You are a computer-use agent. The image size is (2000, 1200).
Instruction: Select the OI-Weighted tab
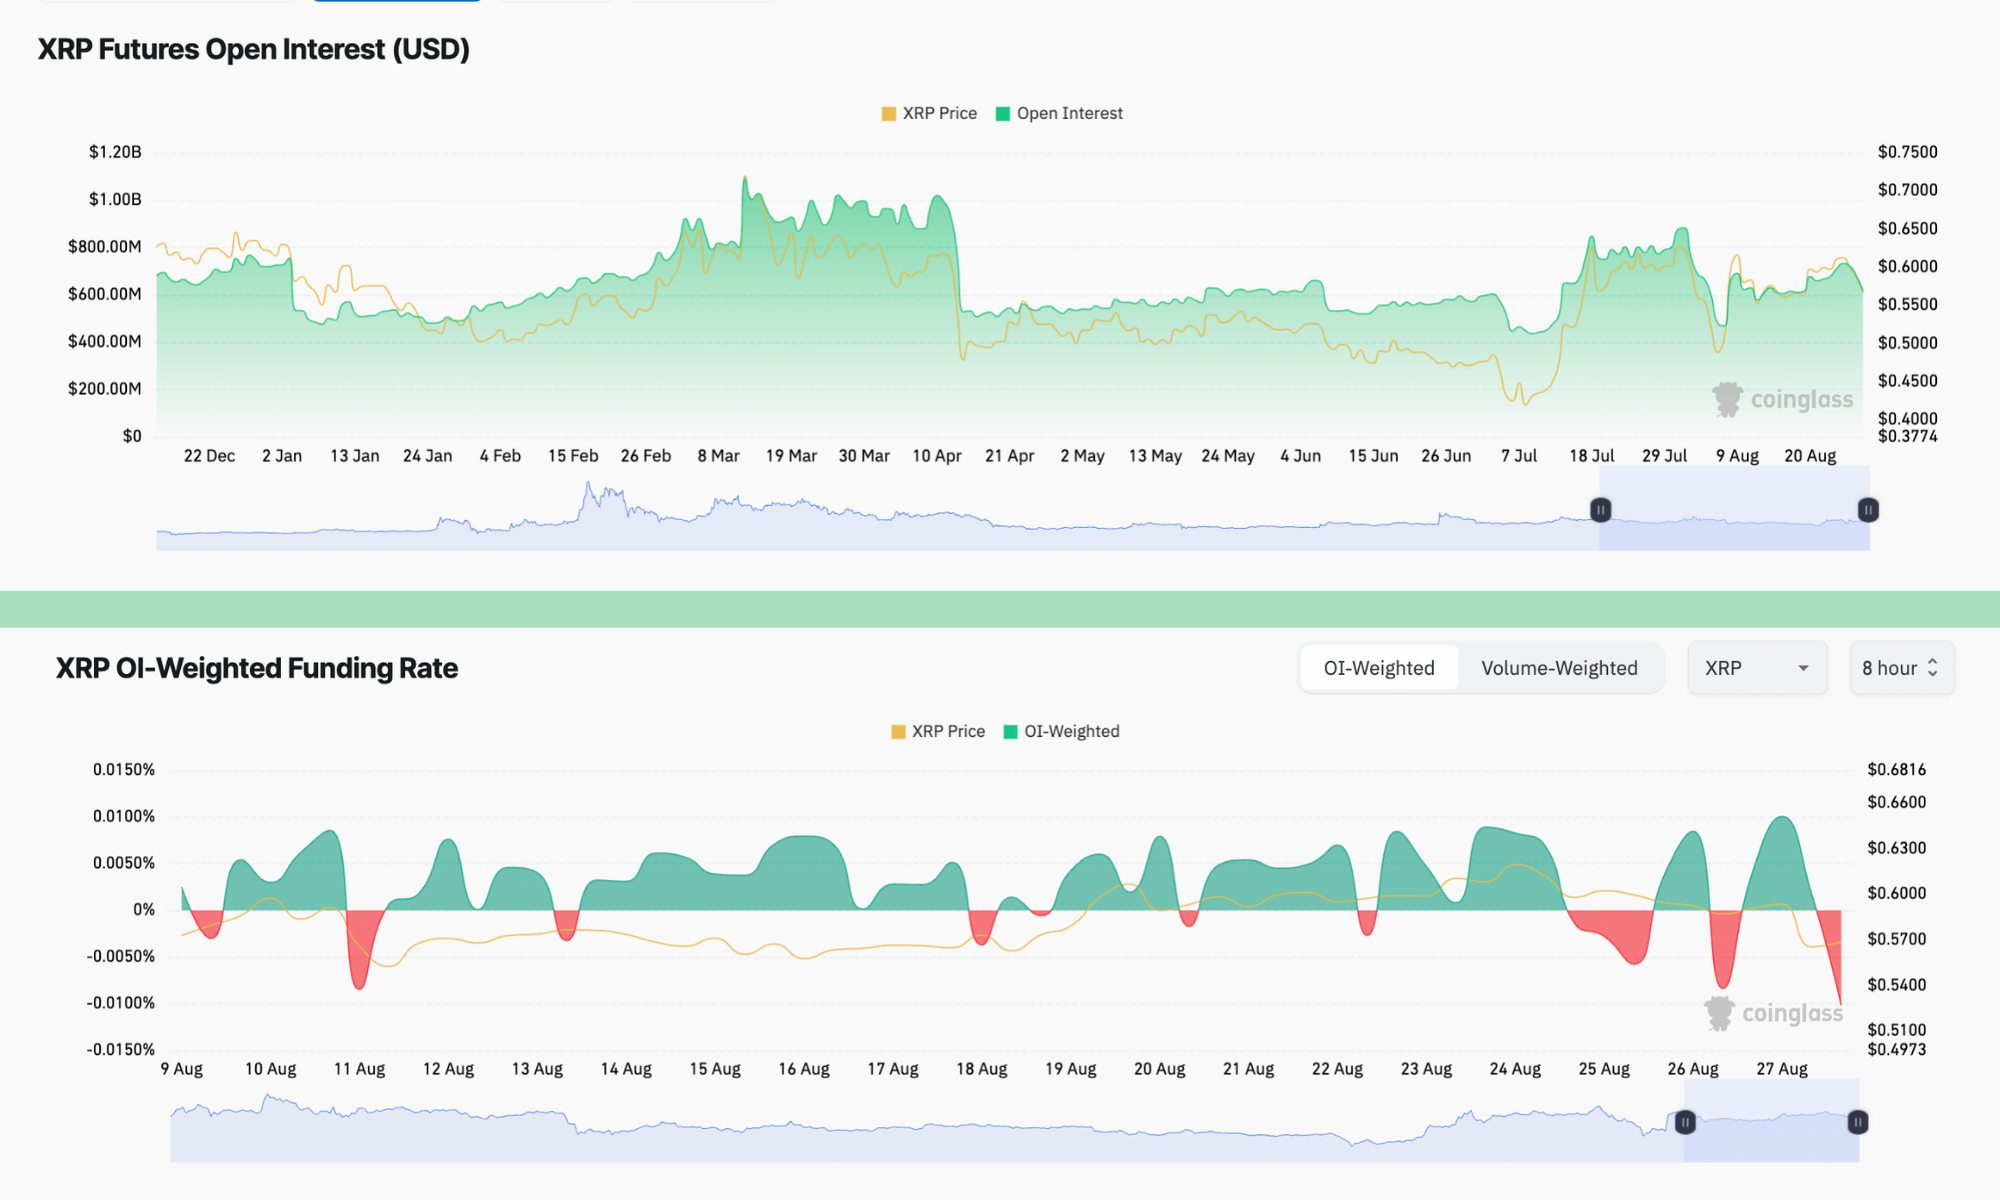(x=1378, y=668)
